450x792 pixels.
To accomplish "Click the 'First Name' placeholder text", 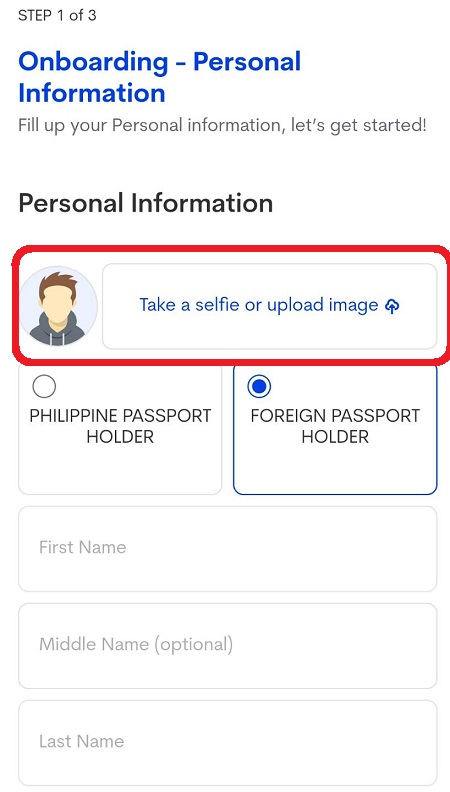I will 83,547.
